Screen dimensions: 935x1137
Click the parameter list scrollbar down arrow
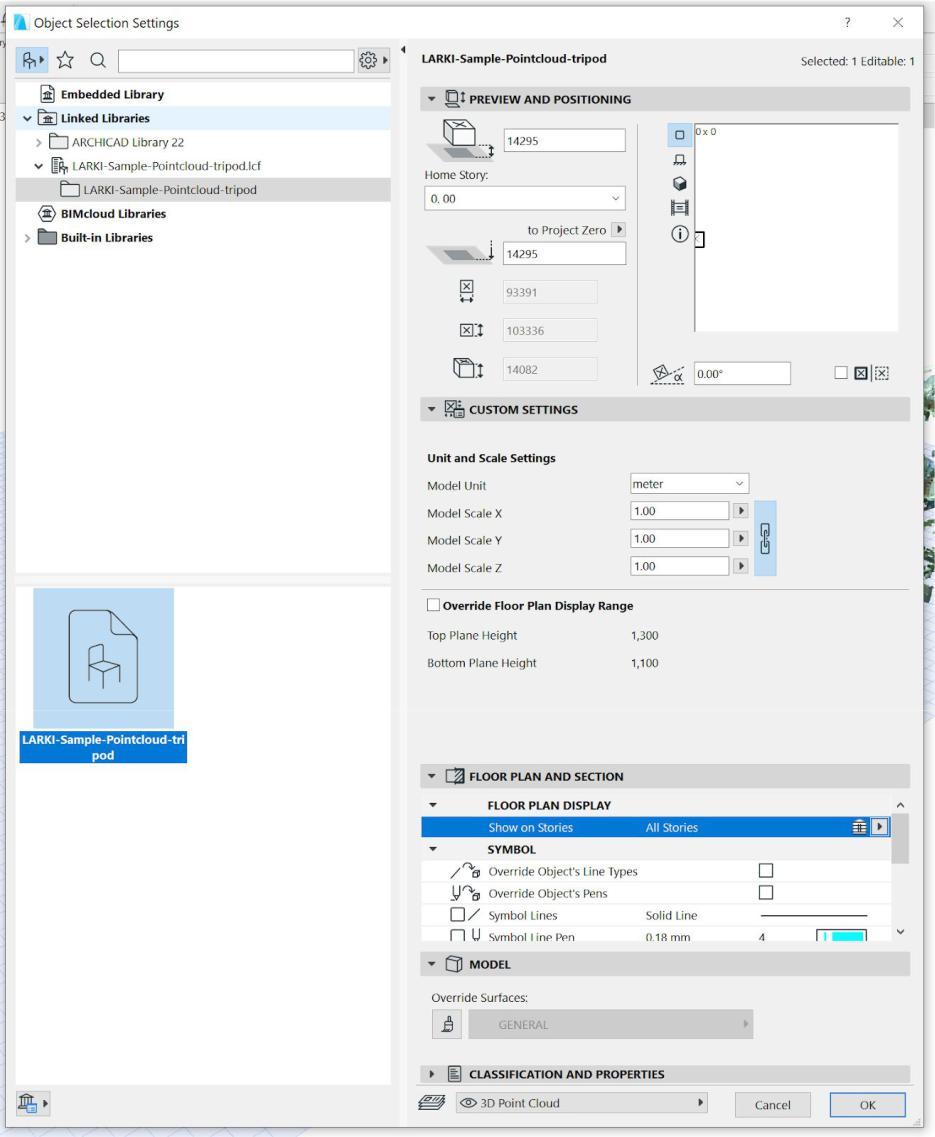tap(900, 932)
